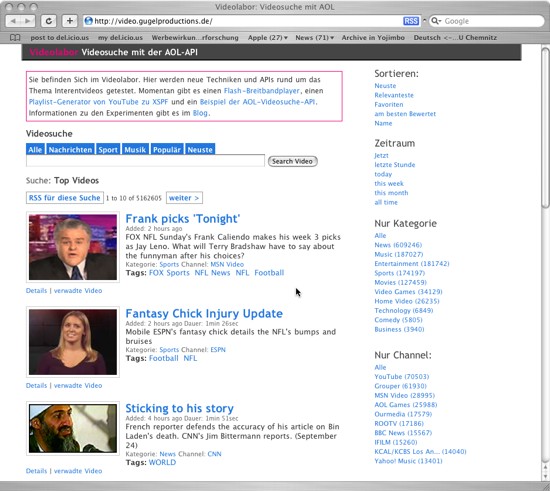The height and width of the screenshot is (491, 550).
Task: Open the bookmarks book icon
Action: pyautogui.click(x=15, y=38)
